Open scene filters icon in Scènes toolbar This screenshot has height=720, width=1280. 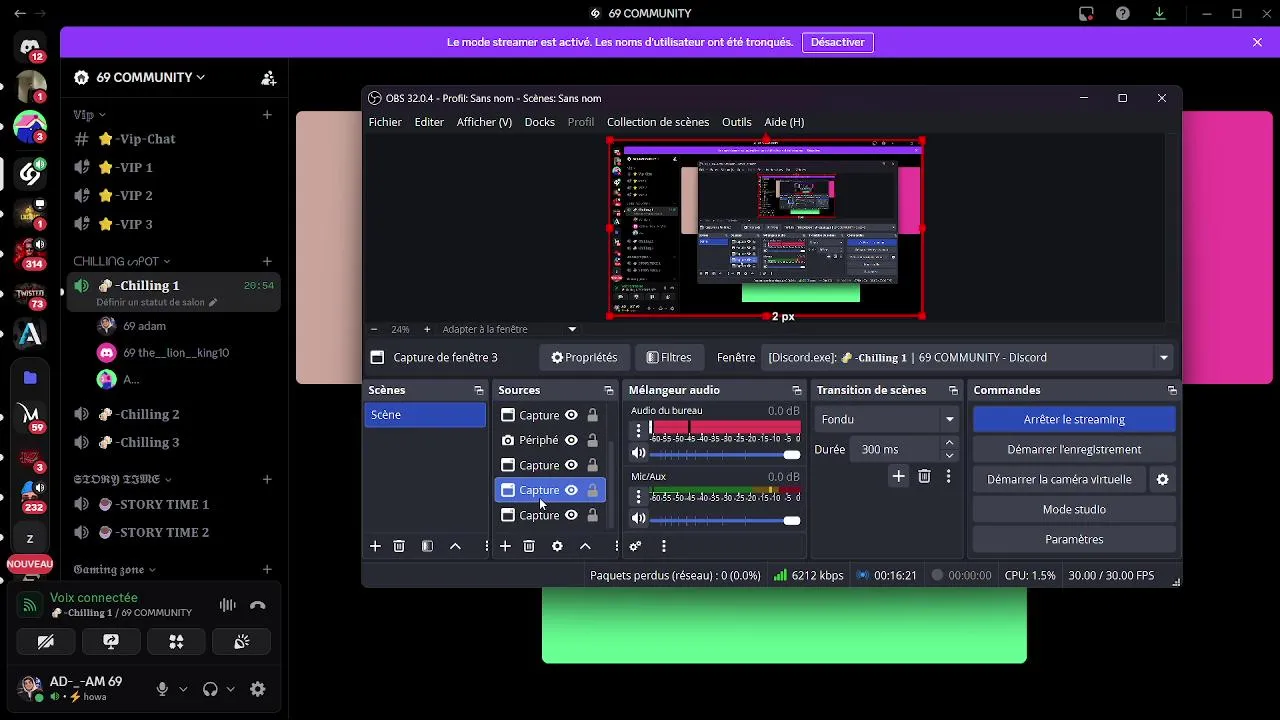click(x=427, y=546)
